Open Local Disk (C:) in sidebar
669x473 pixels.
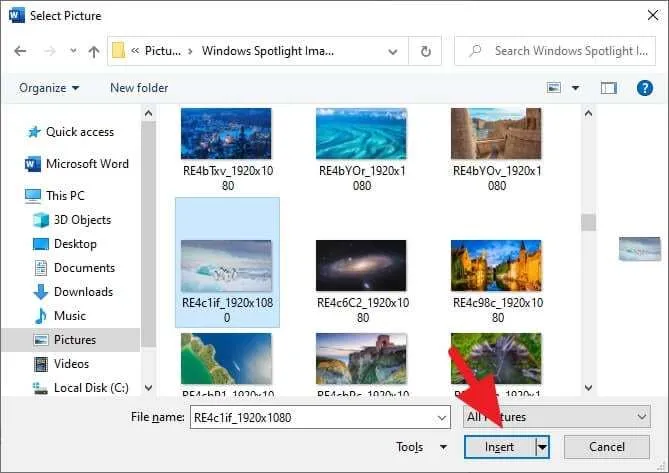click(x=91, y=388)
